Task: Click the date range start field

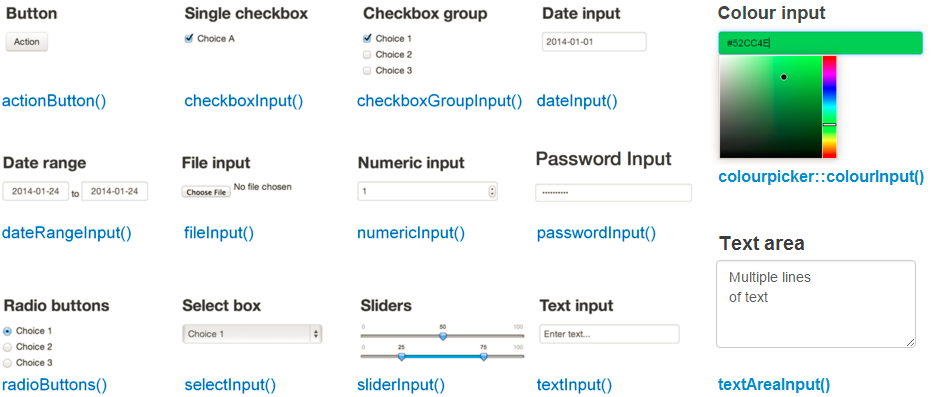Action: 36,192
